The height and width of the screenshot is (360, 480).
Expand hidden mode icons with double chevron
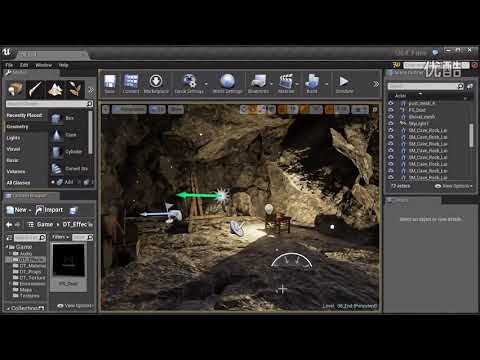[91, 90]
